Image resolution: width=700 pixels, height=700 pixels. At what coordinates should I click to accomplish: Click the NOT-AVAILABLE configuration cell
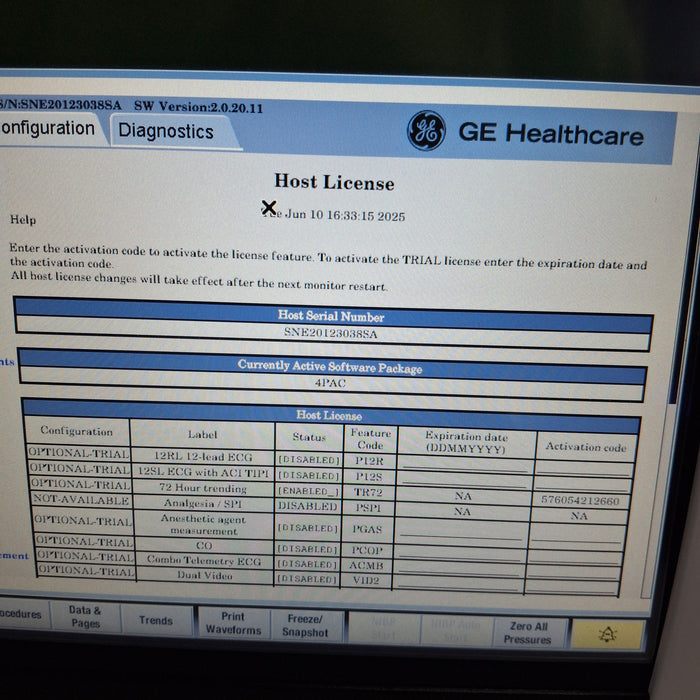(x=81, y=500)
